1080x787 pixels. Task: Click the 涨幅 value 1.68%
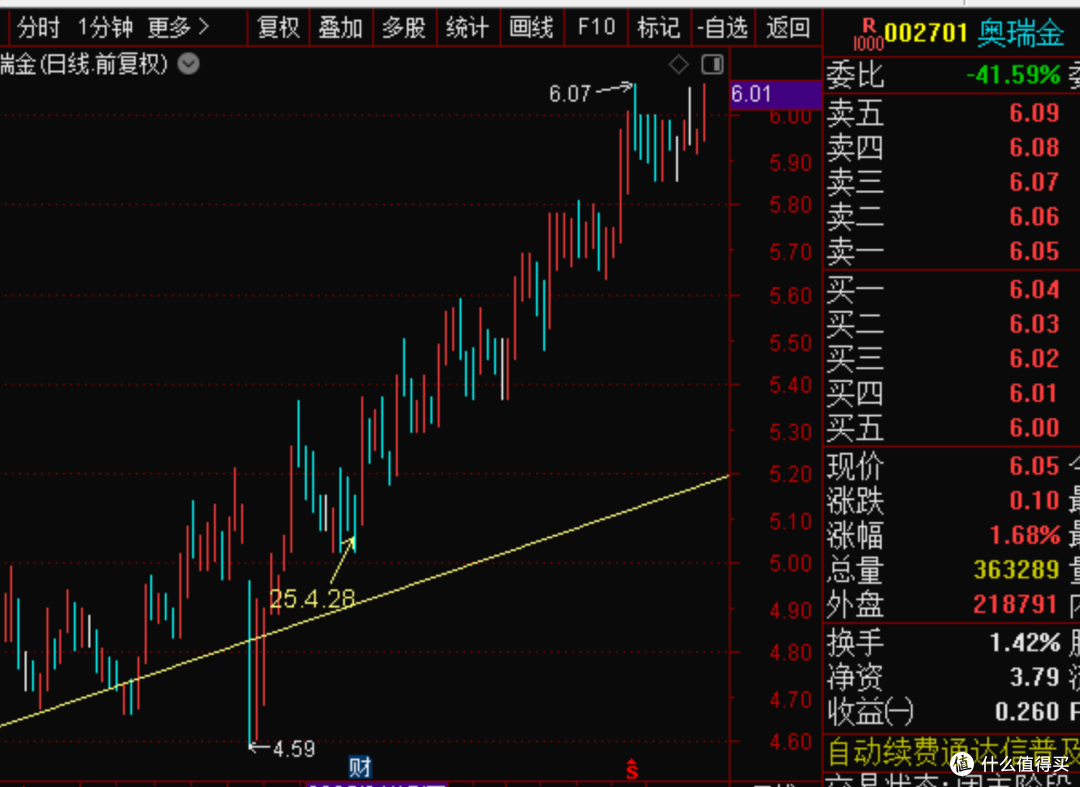tap(1025, 535)
